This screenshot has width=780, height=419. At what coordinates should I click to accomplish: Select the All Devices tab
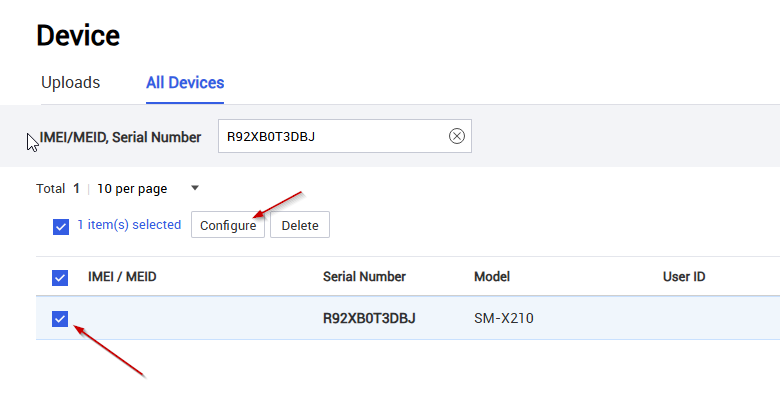[x=185, y=82]
